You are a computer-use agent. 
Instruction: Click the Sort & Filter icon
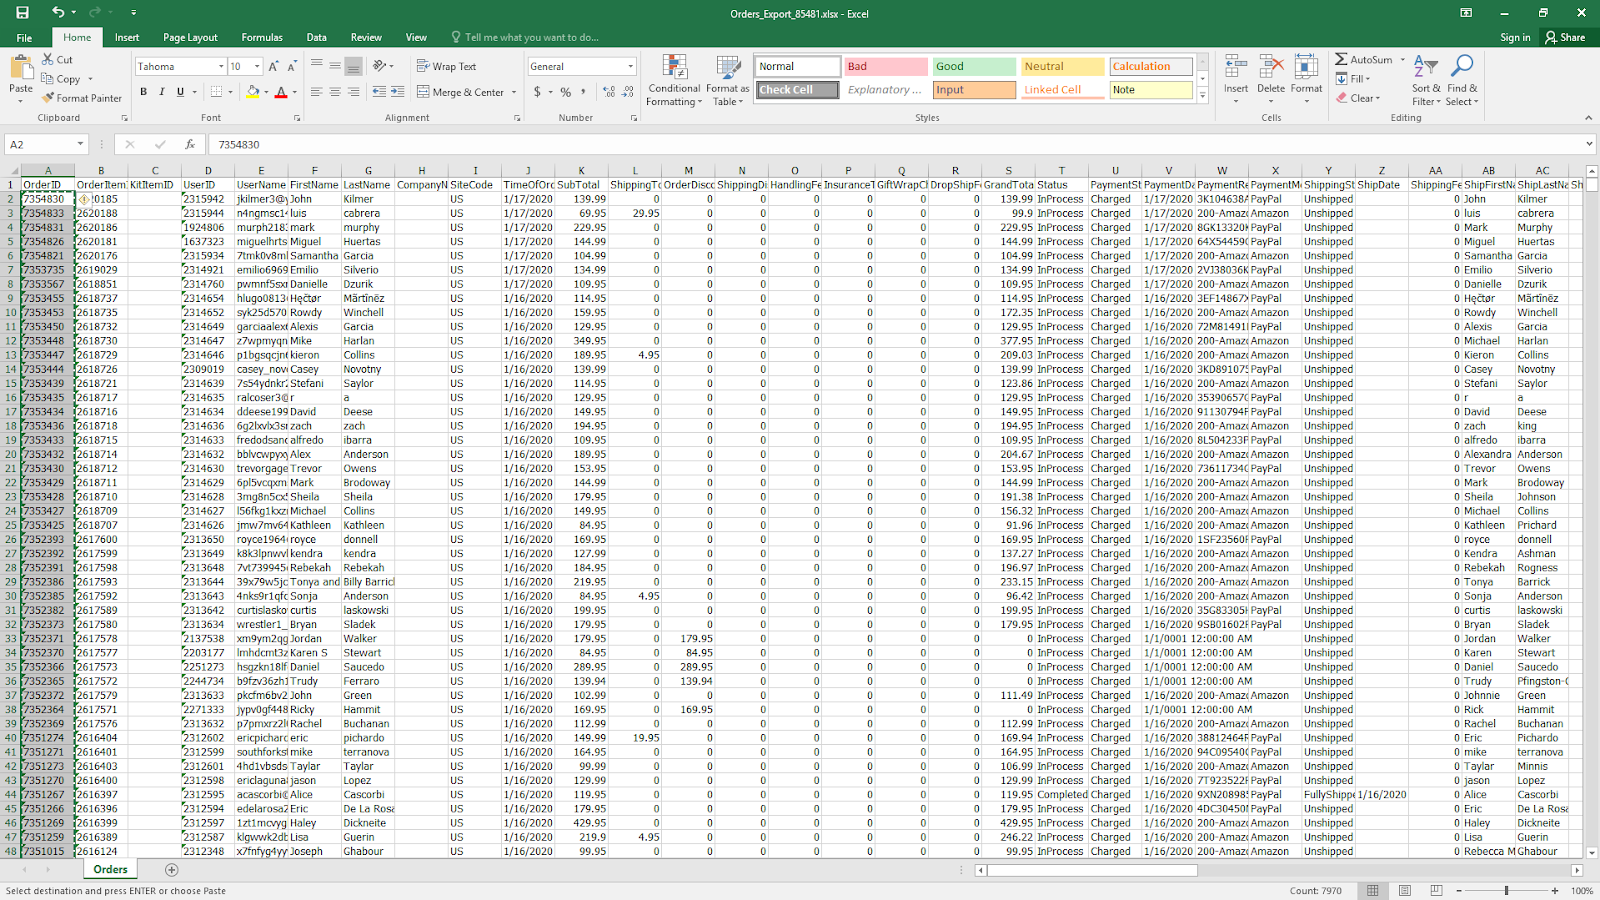coord(1426,68)
